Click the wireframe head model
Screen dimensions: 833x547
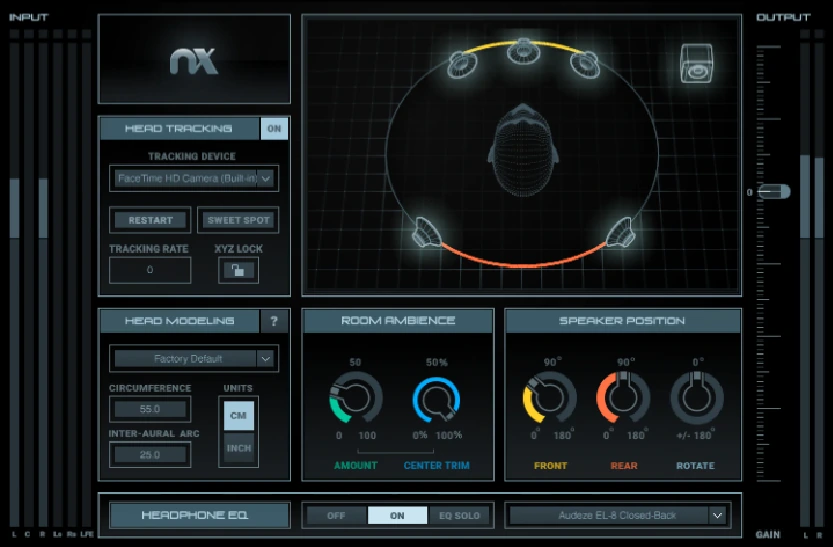coord(523,150)
